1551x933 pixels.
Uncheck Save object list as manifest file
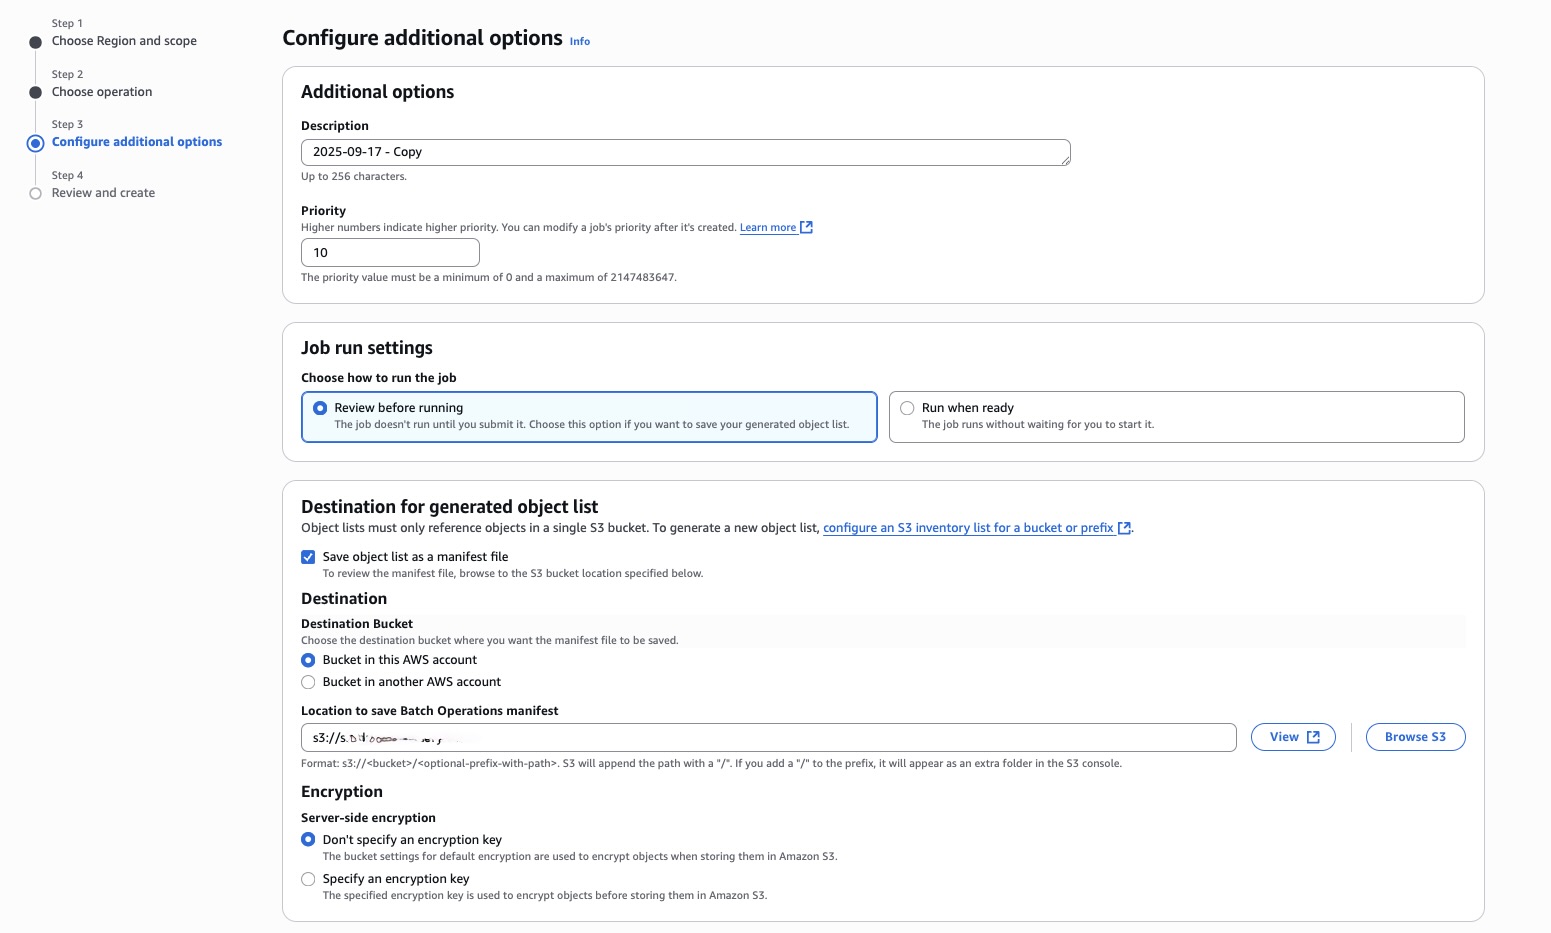pos(308,557)
